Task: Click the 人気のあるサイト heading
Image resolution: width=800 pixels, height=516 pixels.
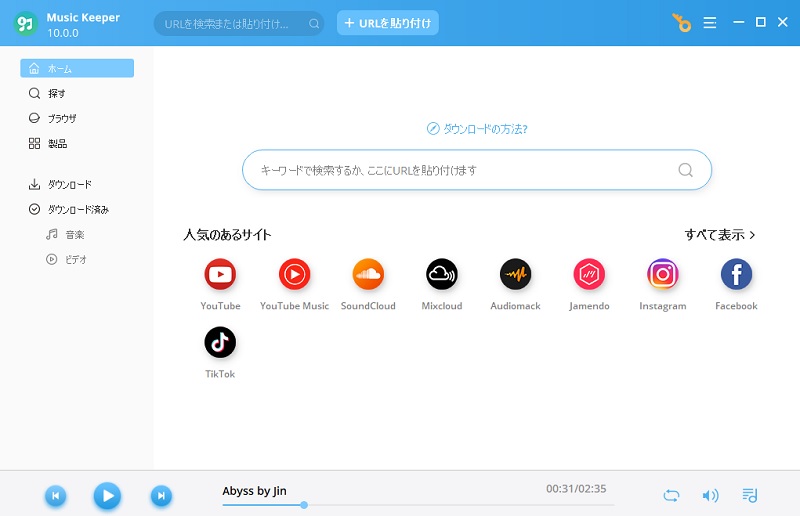Action: (x=228, y=235)
